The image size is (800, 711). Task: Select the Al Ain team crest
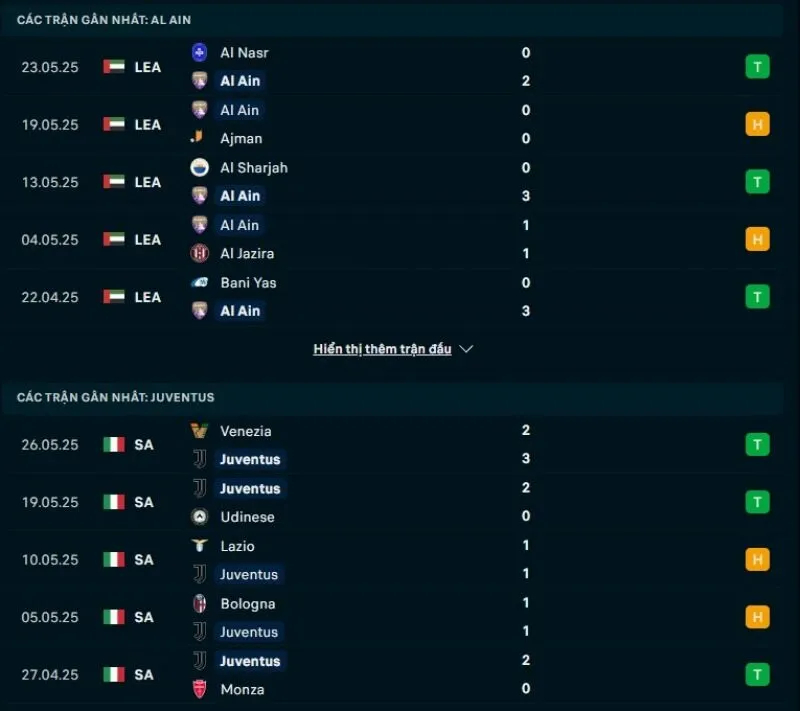[197, 80]
